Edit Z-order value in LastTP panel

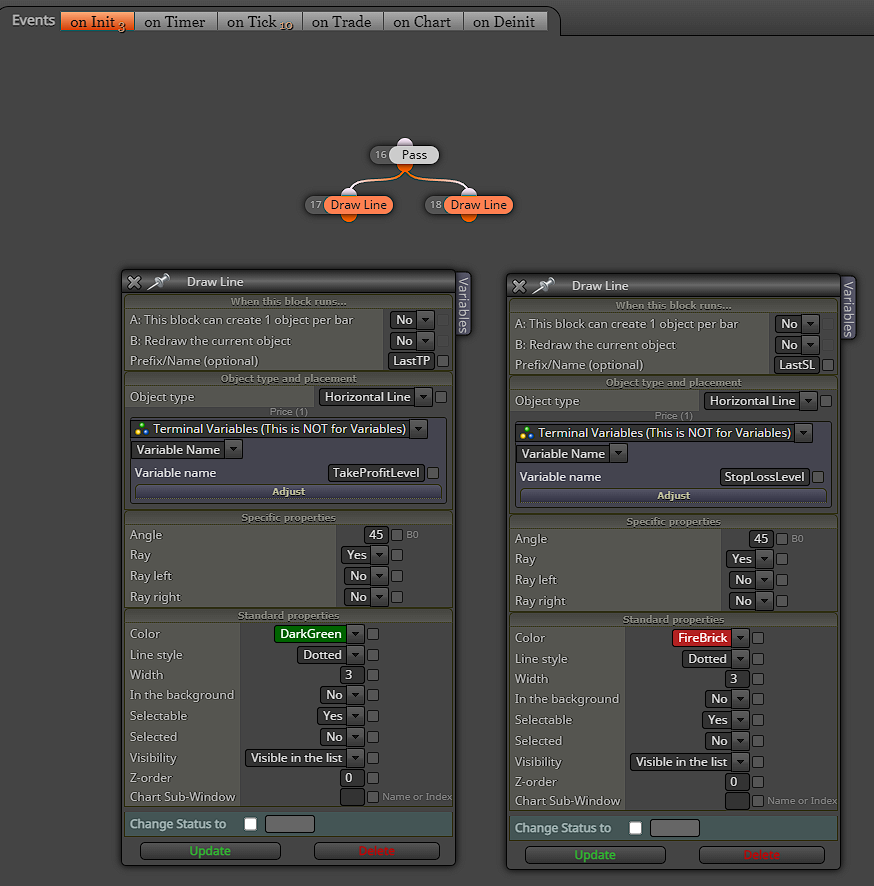(x=352, y=778)
